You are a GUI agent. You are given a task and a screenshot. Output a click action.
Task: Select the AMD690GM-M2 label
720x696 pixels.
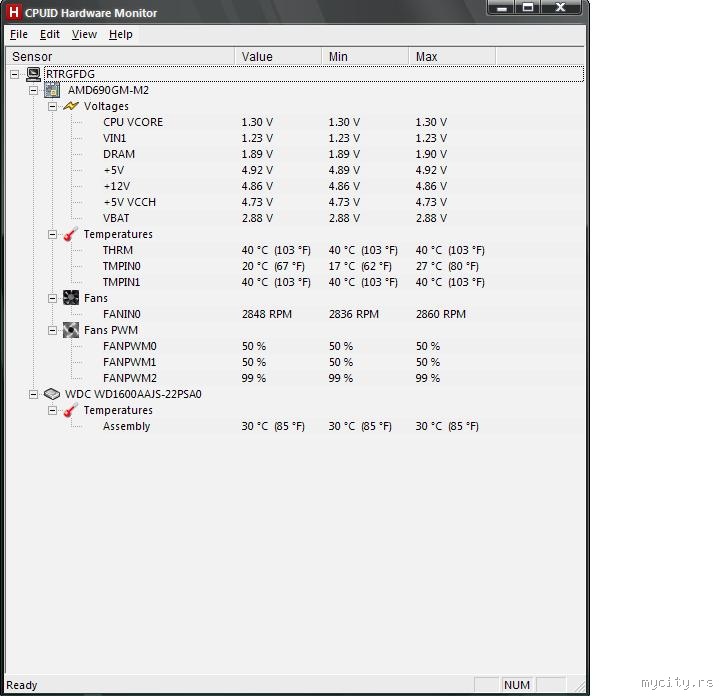pyautogui.click(x=108, y=90)
